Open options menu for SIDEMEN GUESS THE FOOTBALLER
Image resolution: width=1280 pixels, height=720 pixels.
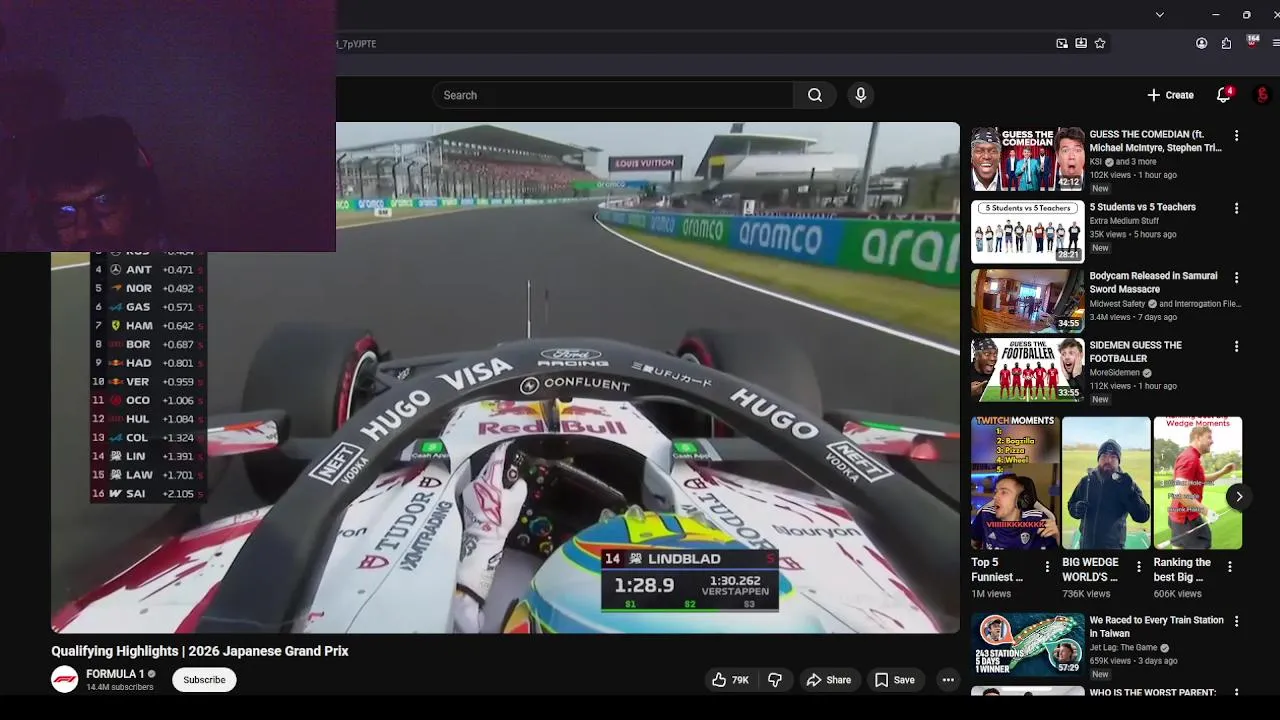[x=1236, y=346]
